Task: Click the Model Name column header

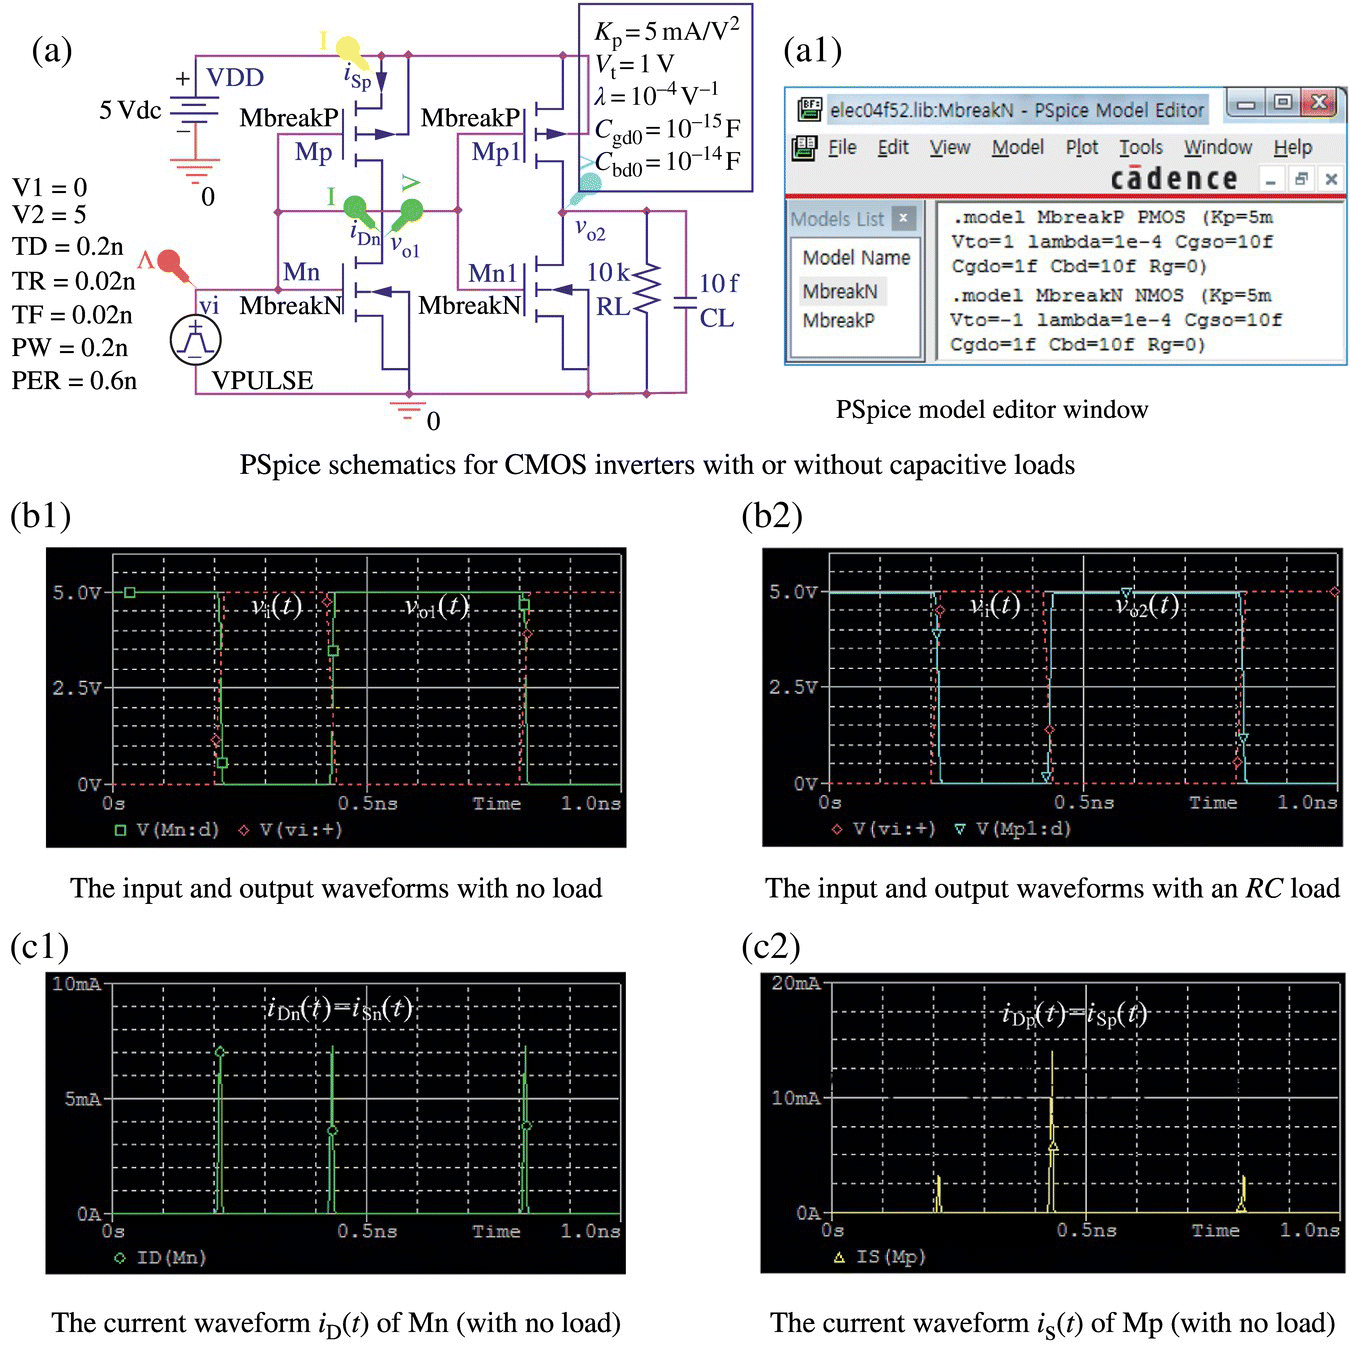Action: (856, 257)
